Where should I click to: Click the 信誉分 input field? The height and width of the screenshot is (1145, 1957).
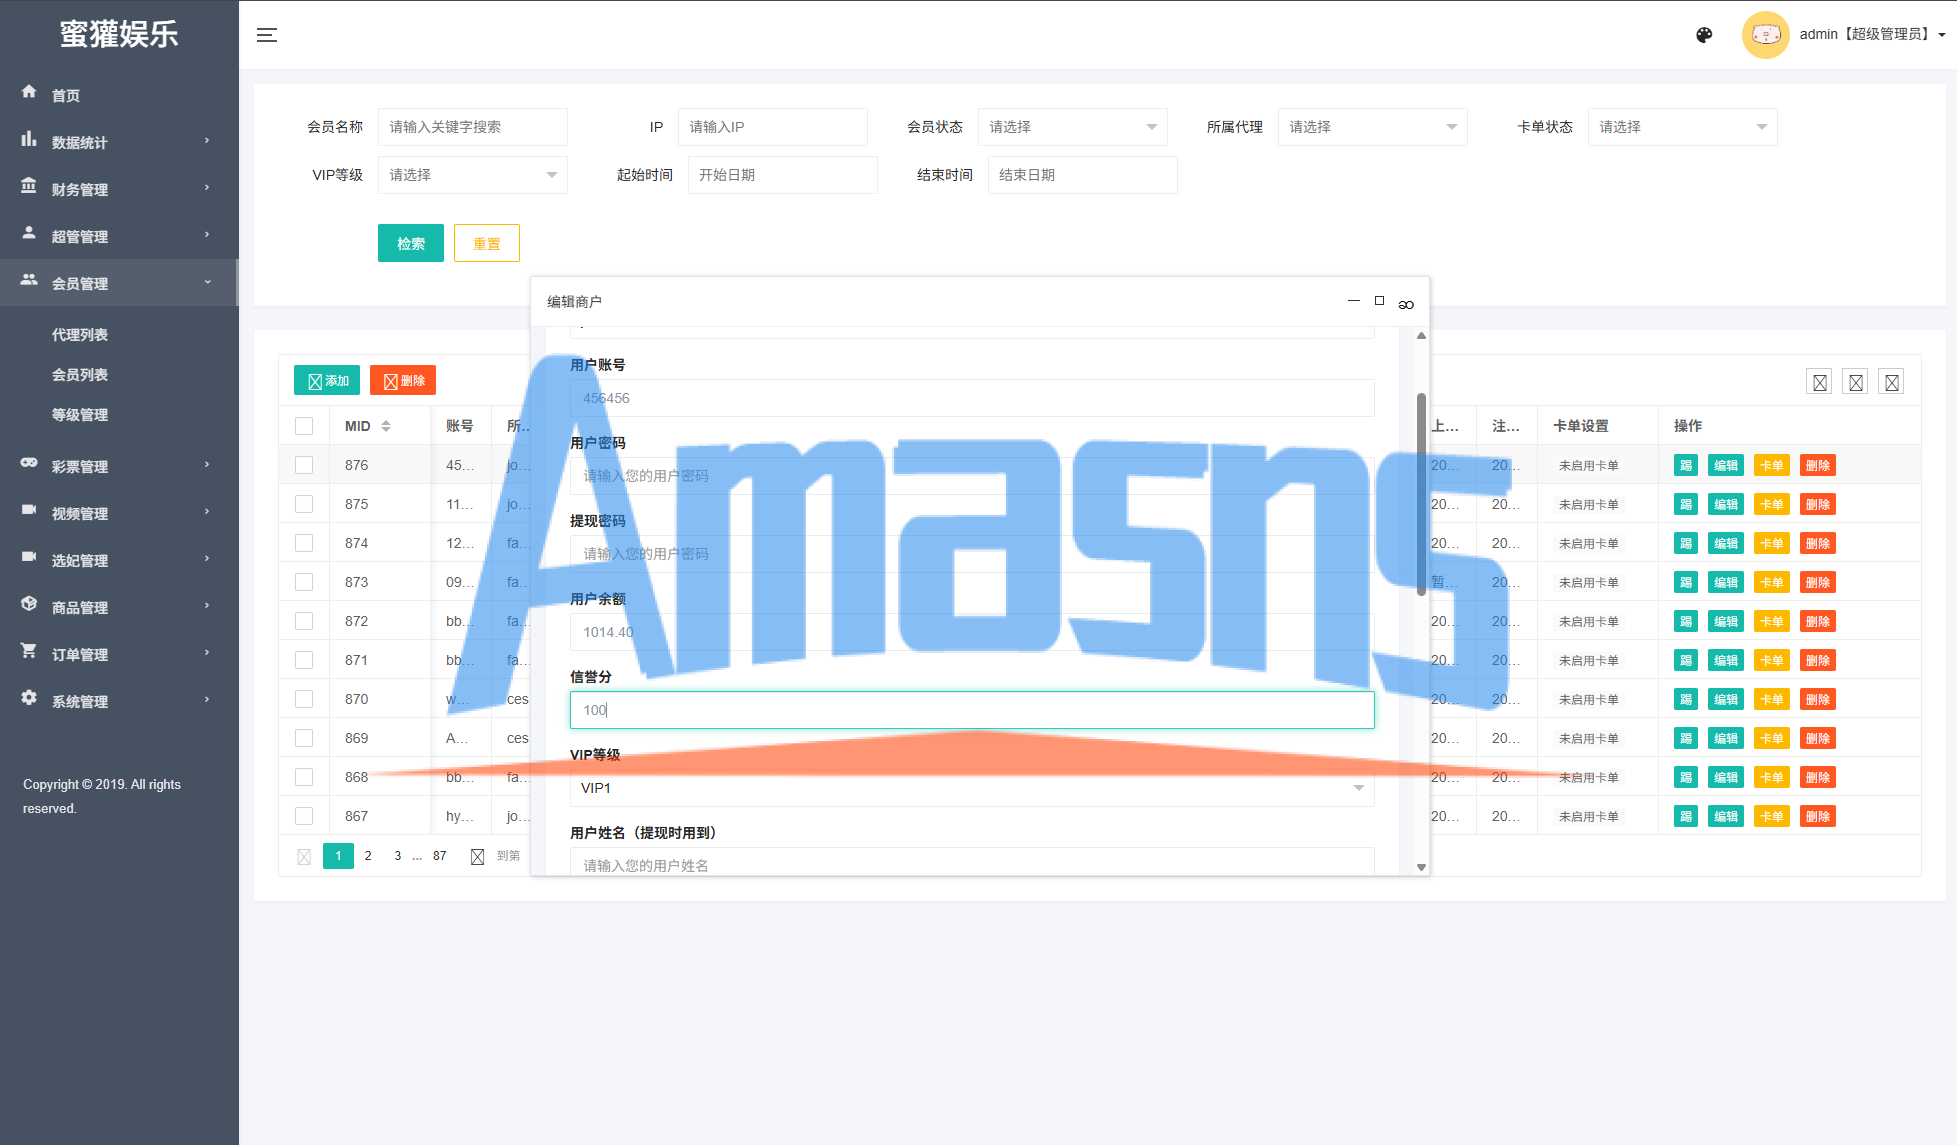pos(971,710)
